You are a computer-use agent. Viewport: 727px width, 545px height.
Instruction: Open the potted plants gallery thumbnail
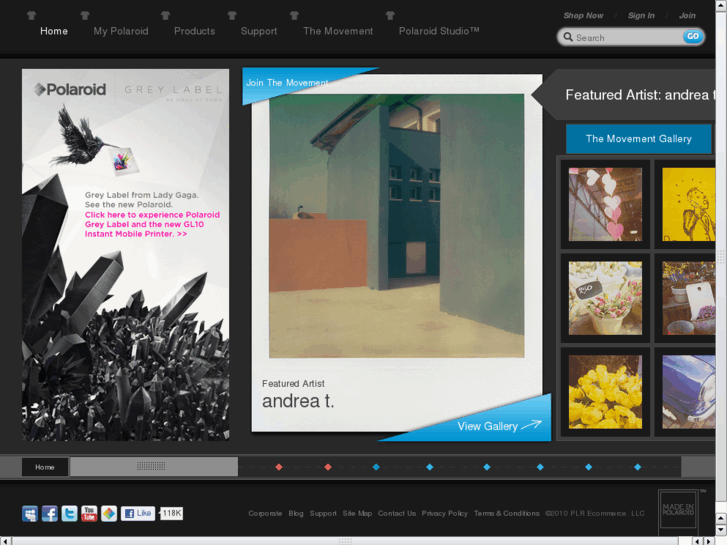689,298
